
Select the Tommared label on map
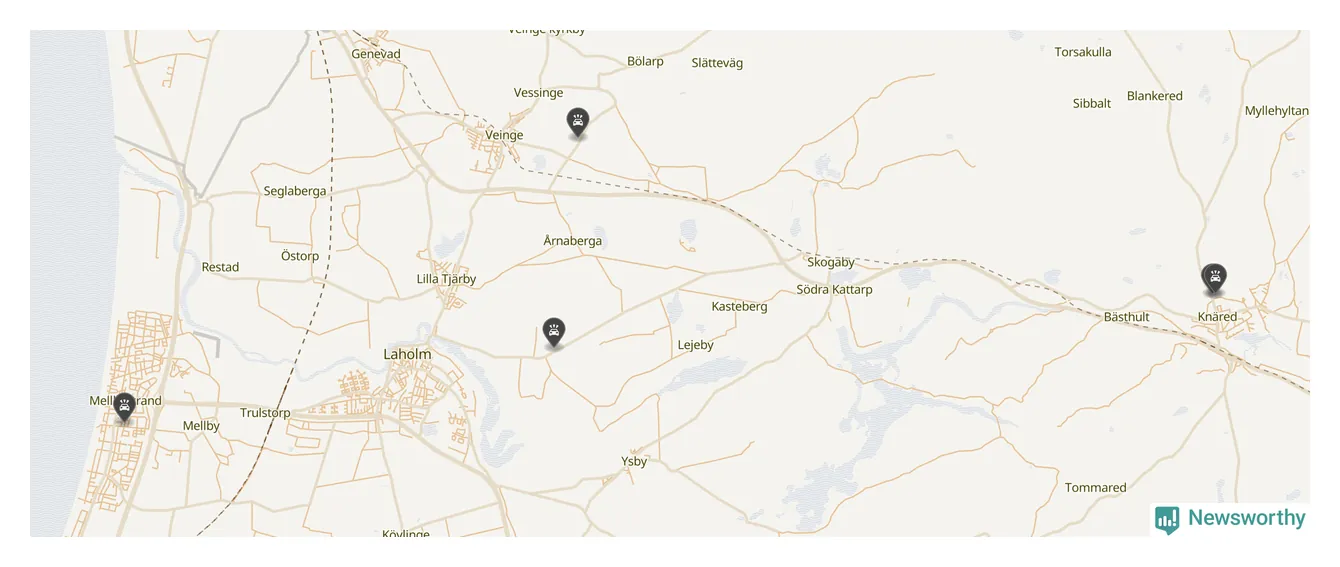pyautogui.click(x=1095, y=488)
